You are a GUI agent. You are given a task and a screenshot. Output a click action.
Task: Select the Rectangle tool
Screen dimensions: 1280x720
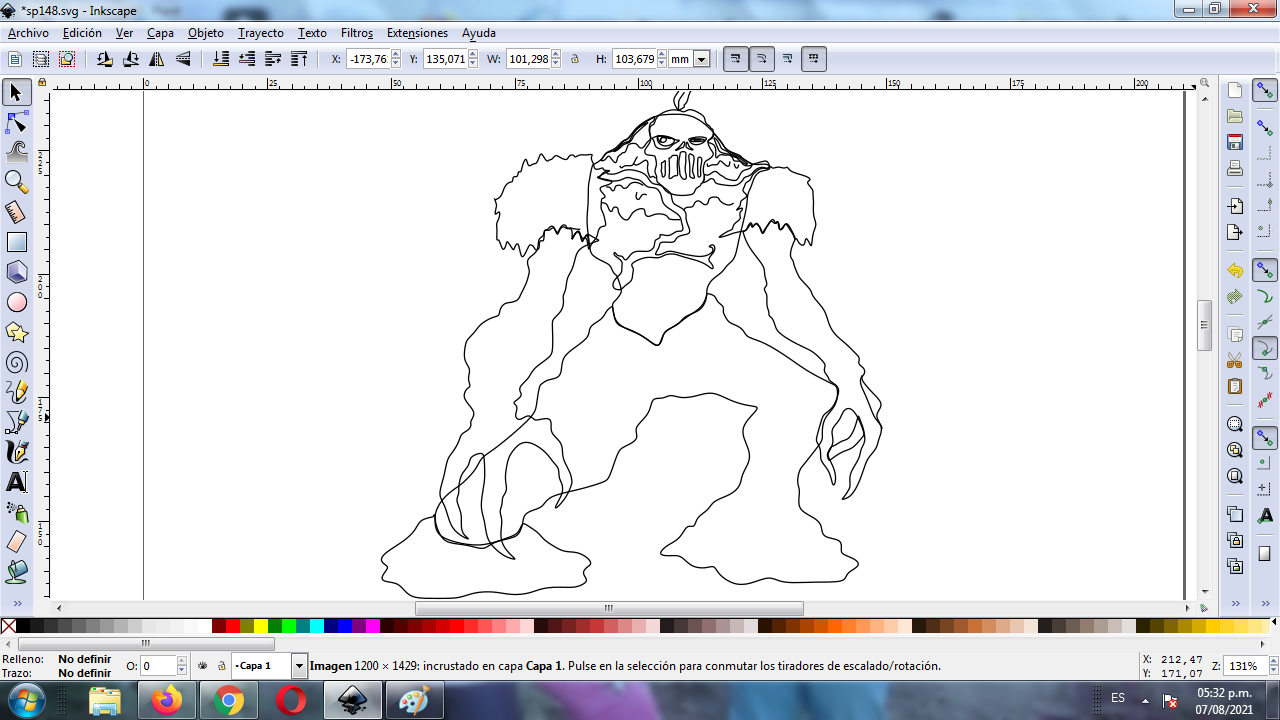point(16,242)
